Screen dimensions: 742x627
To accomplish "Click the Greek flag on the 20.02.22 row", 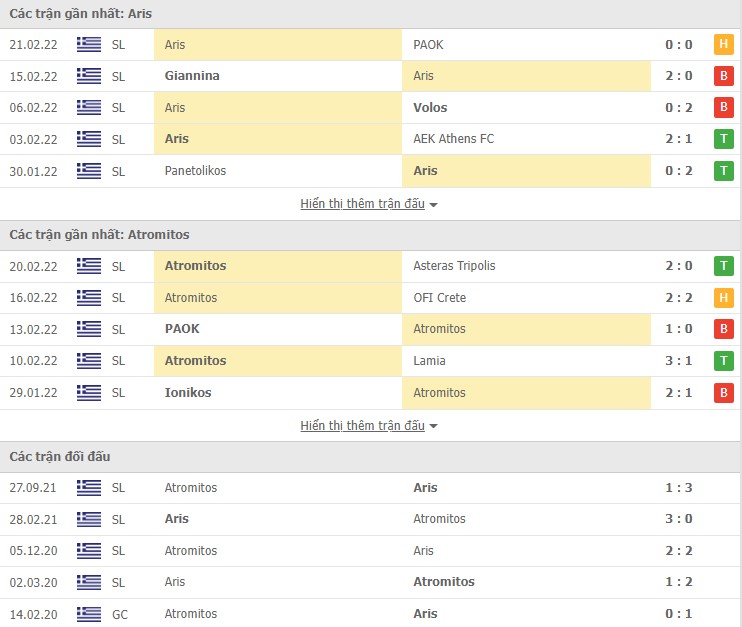I will click(x=89, y=266).
